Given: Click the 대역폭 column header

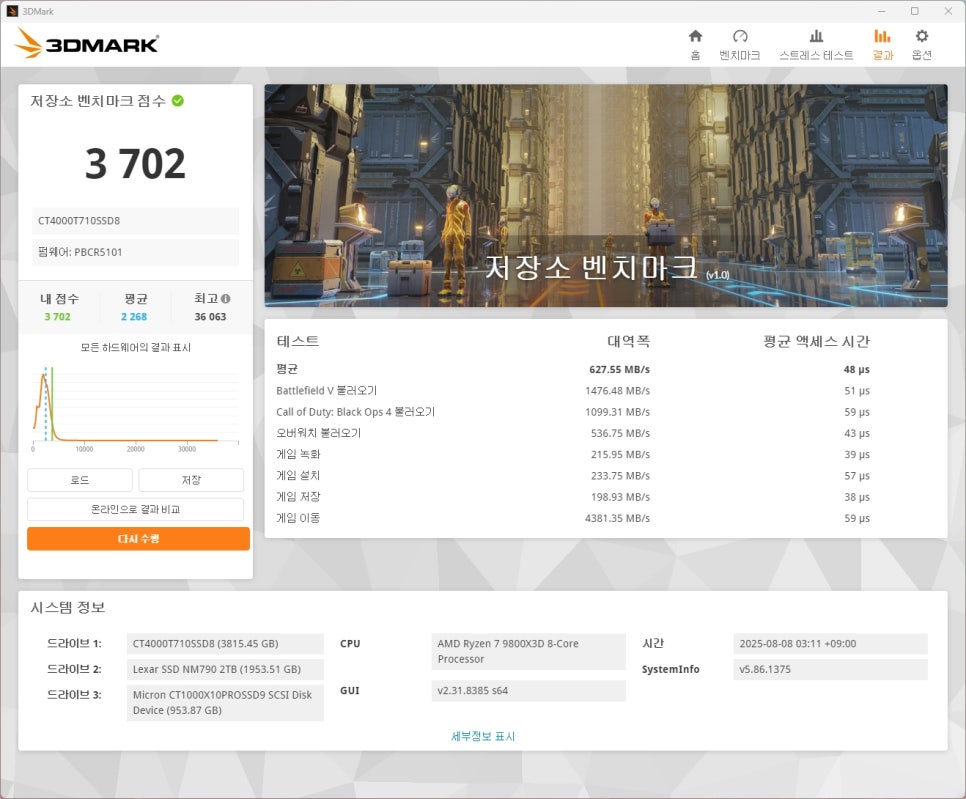Looking at the screenshot, I should (x=628, y=341).
